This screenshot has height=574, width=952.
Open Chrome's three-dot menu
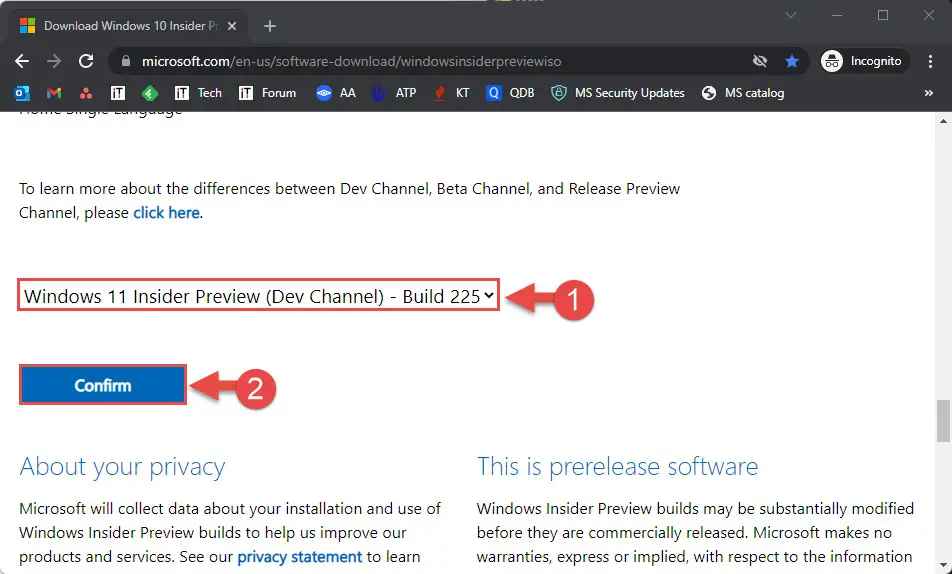[930, 61]
